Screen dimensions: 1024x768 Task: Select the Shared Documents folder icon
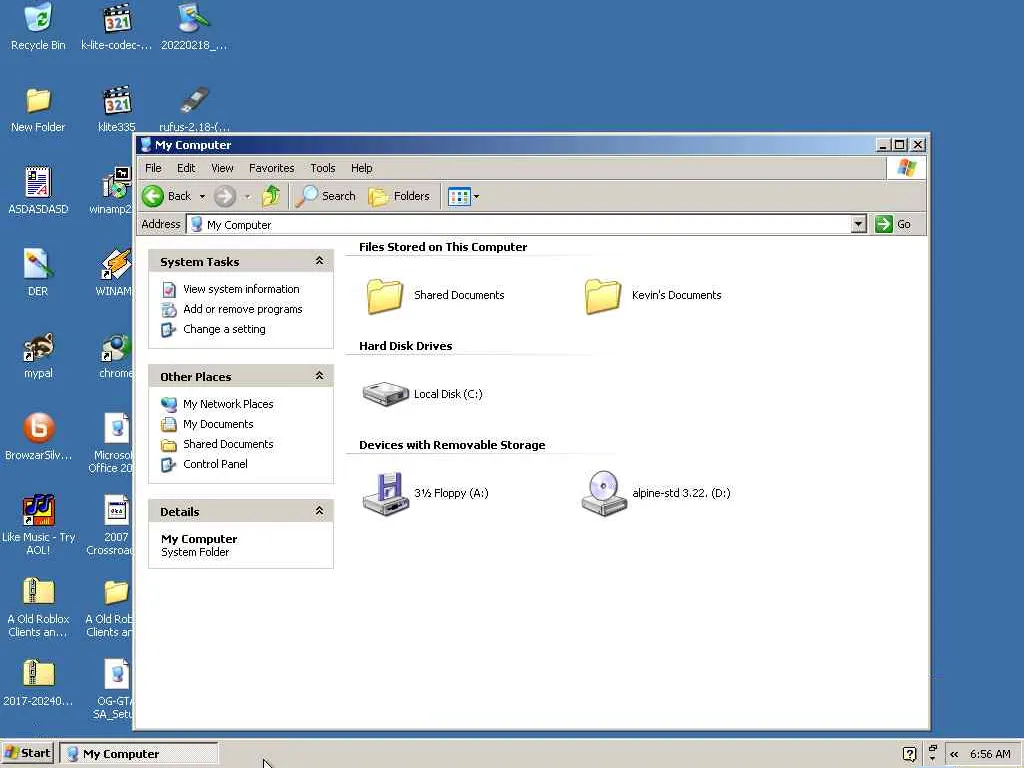385,296
